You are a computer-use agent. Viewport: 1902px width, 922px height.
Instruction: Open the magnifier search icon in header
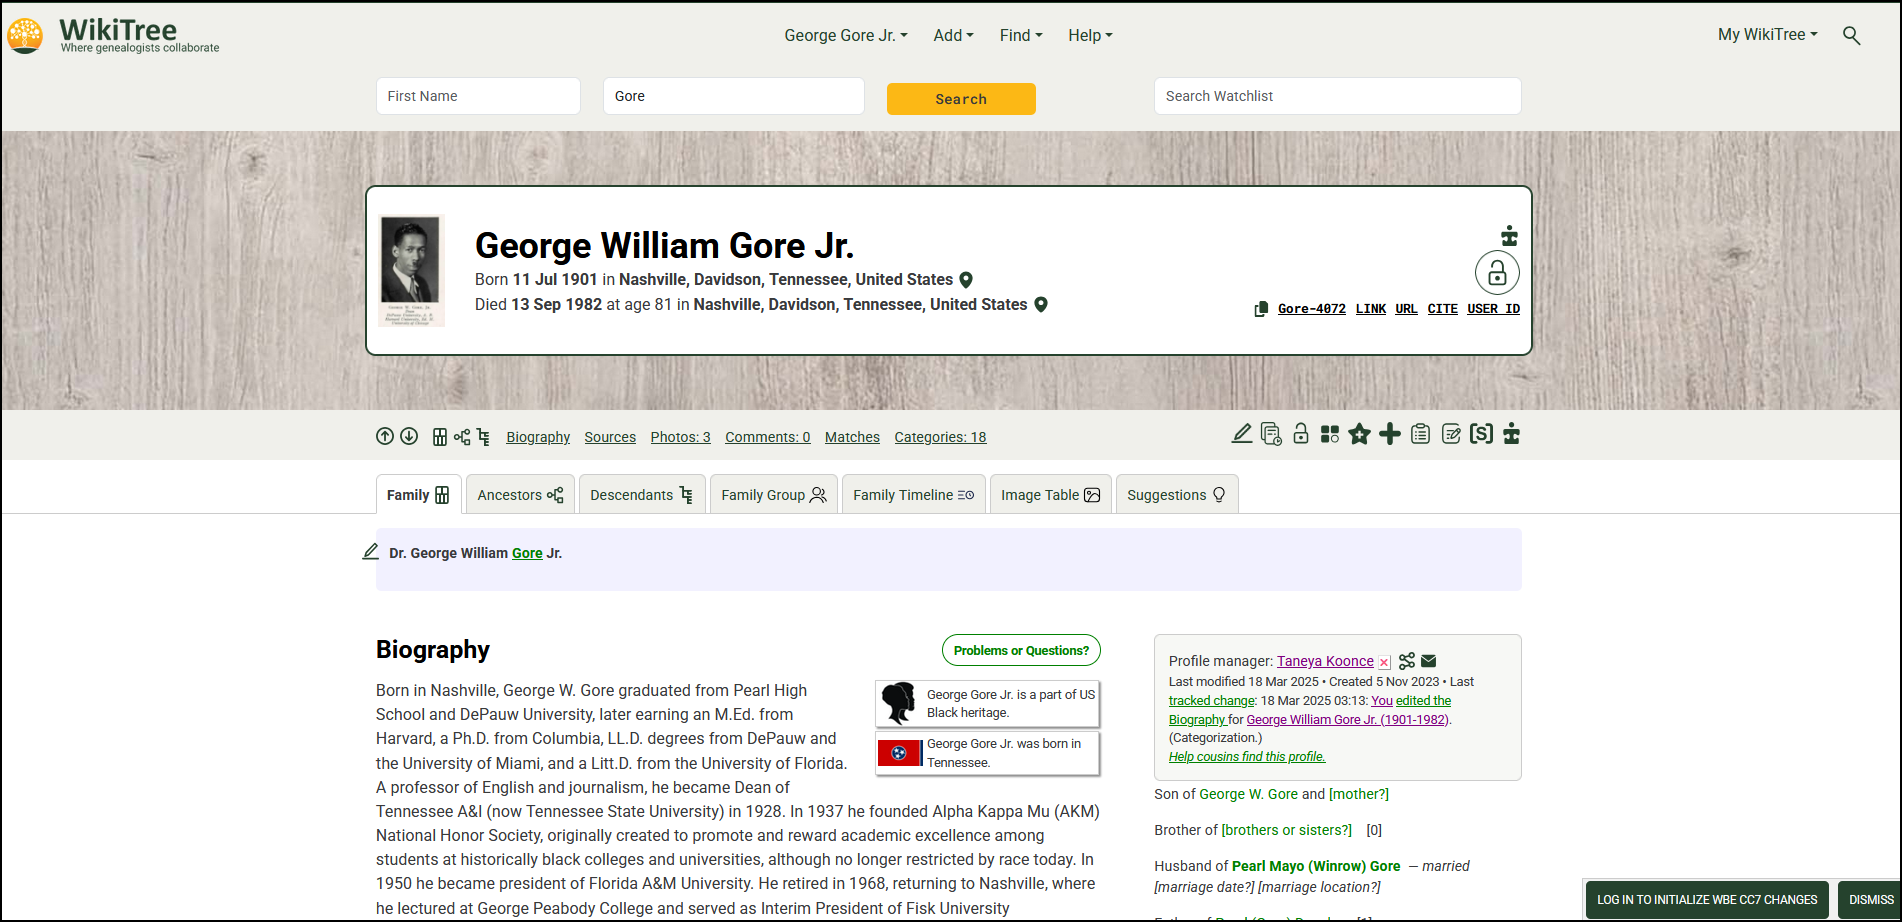pyautogui.click(x=1851, y=35)
